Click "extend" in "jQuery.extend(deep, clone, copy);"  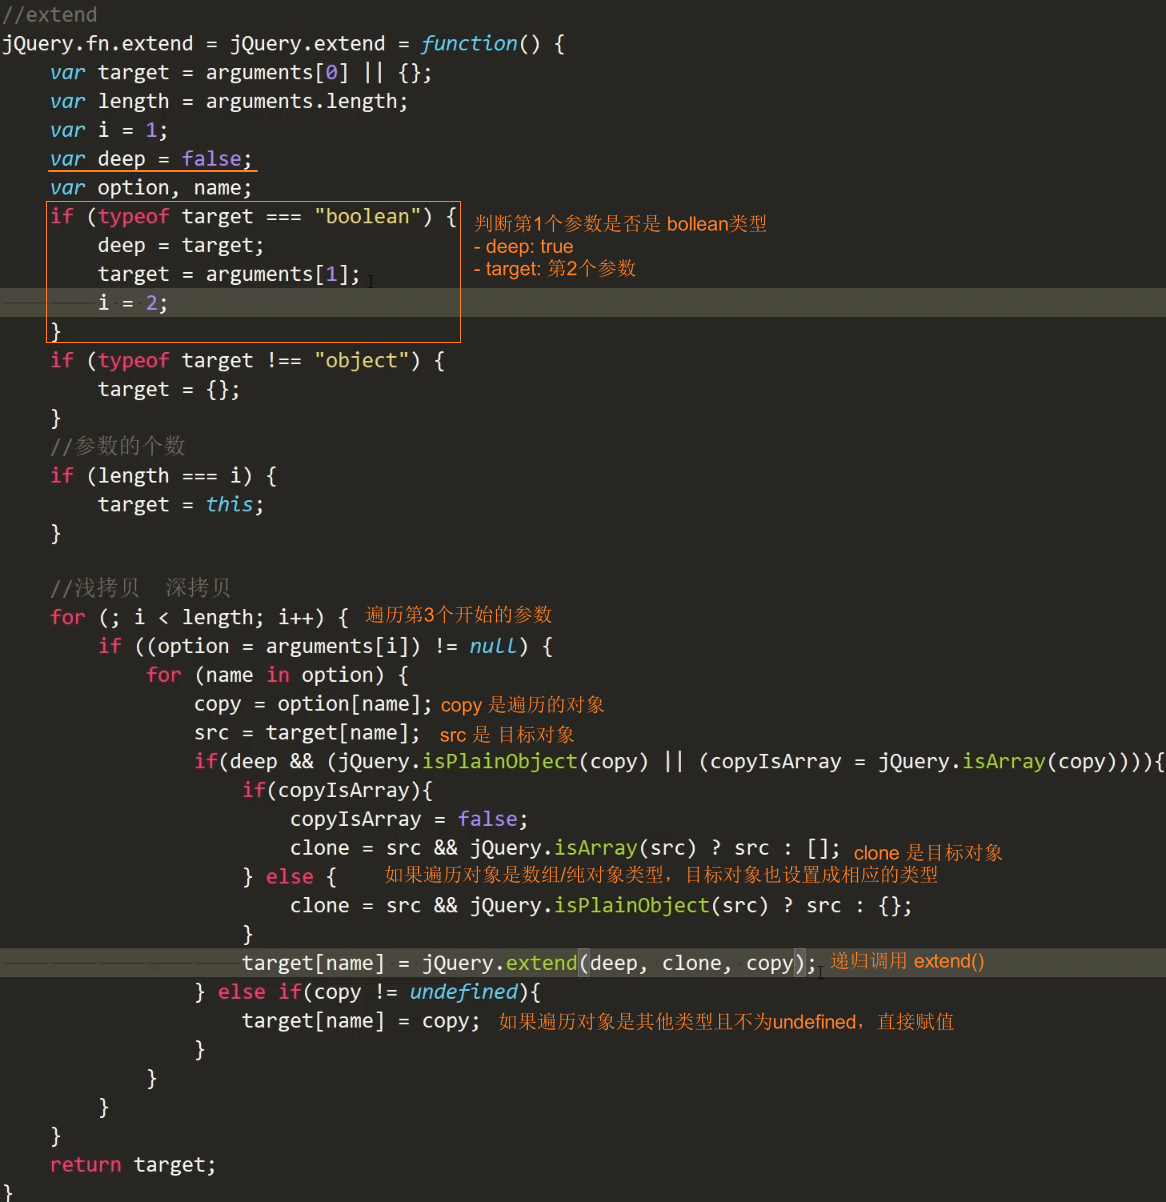click(542, 964)
